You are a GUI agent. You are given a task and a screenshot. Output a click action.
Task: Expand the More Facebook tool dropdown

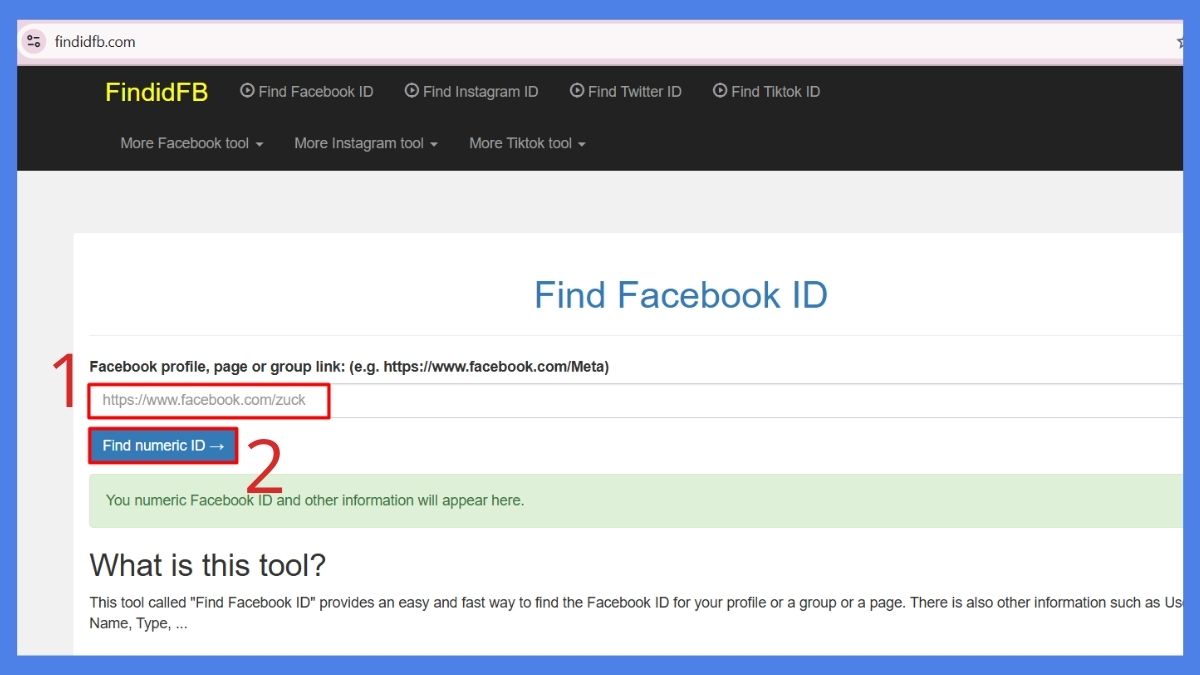[x=190, y=143]
